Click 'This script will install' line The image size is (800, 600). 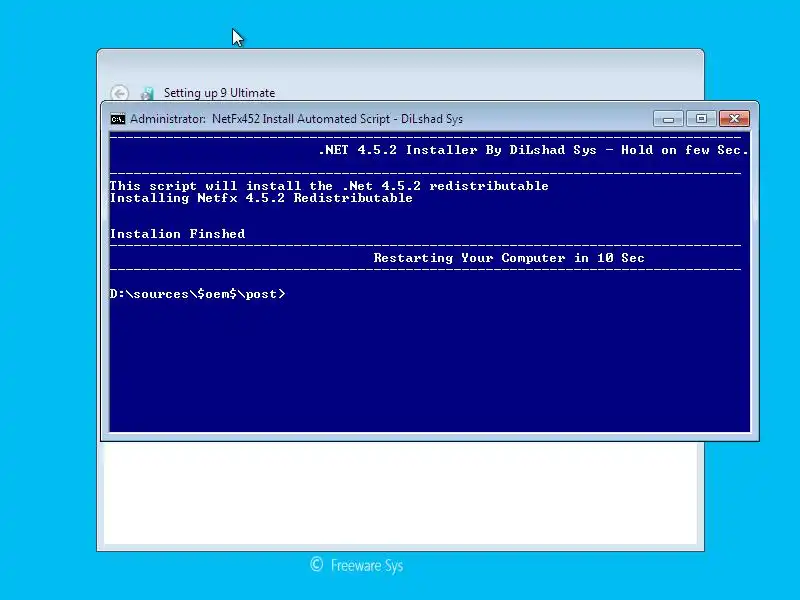(329, 186)
